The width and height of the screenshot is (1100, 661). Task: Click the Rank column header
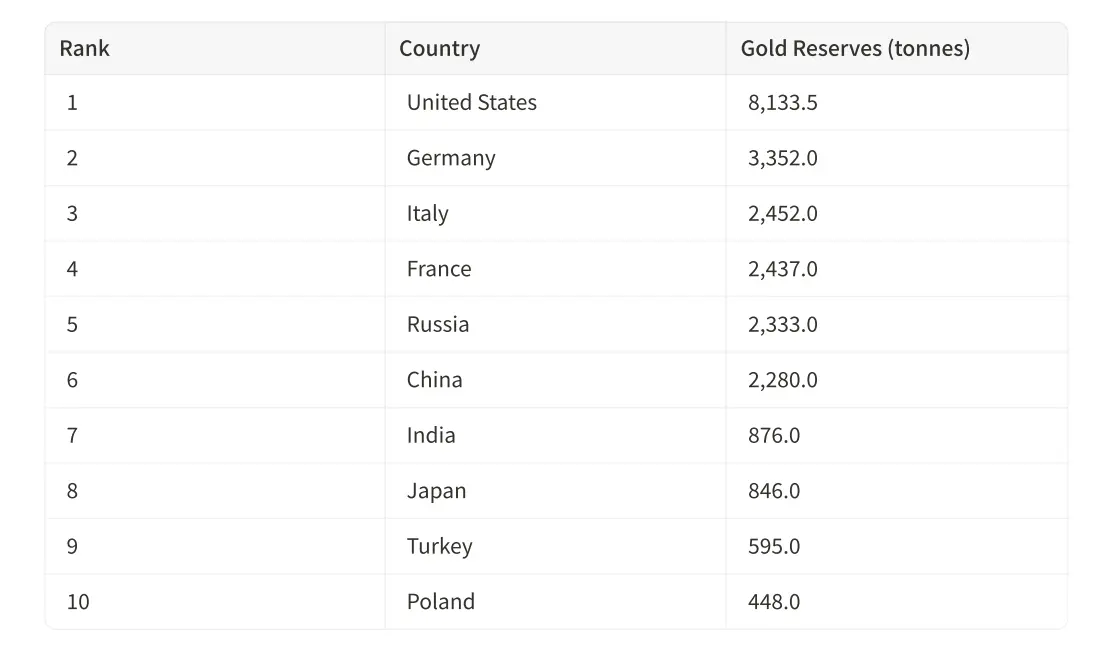(85, 48)
